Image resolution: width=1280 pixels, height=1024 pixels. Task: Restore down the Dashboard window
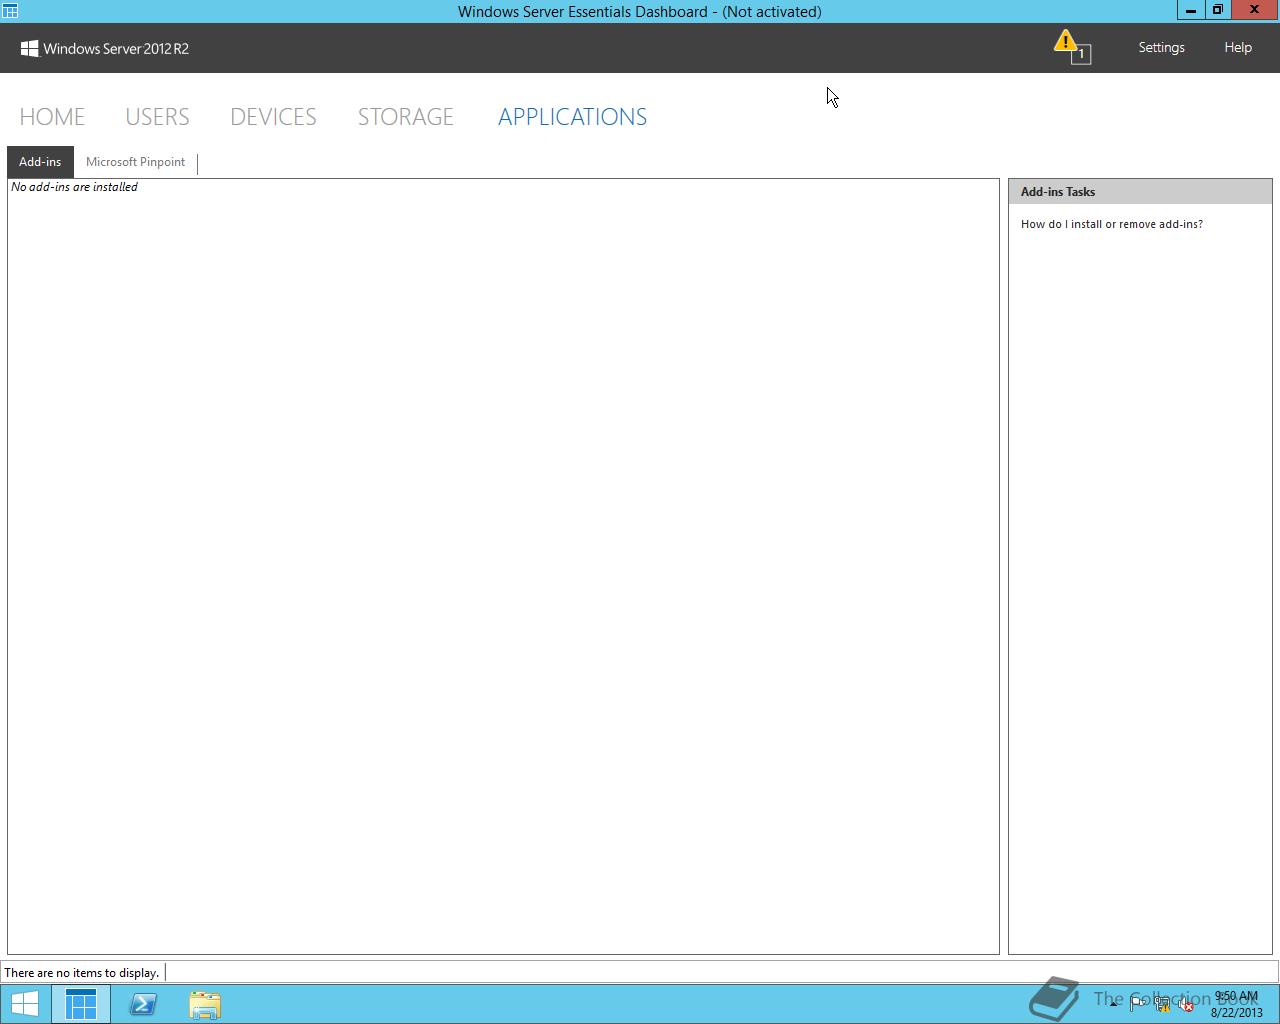(x=1217, y=10)
